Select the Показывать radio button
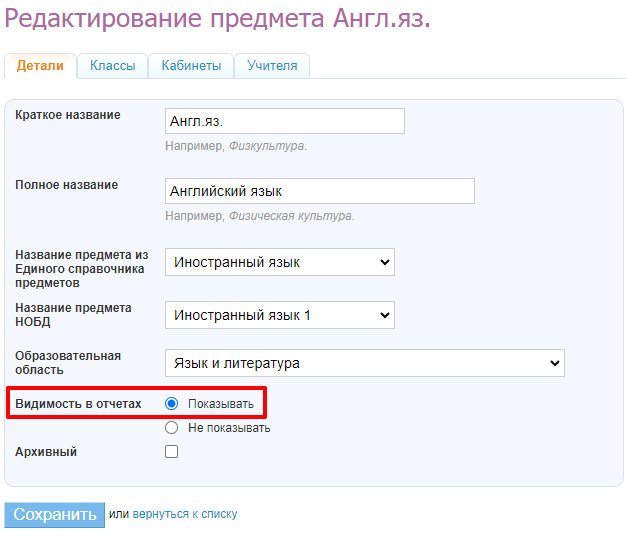The width and height of the screenshot is (627, 541). coord(172,404)
